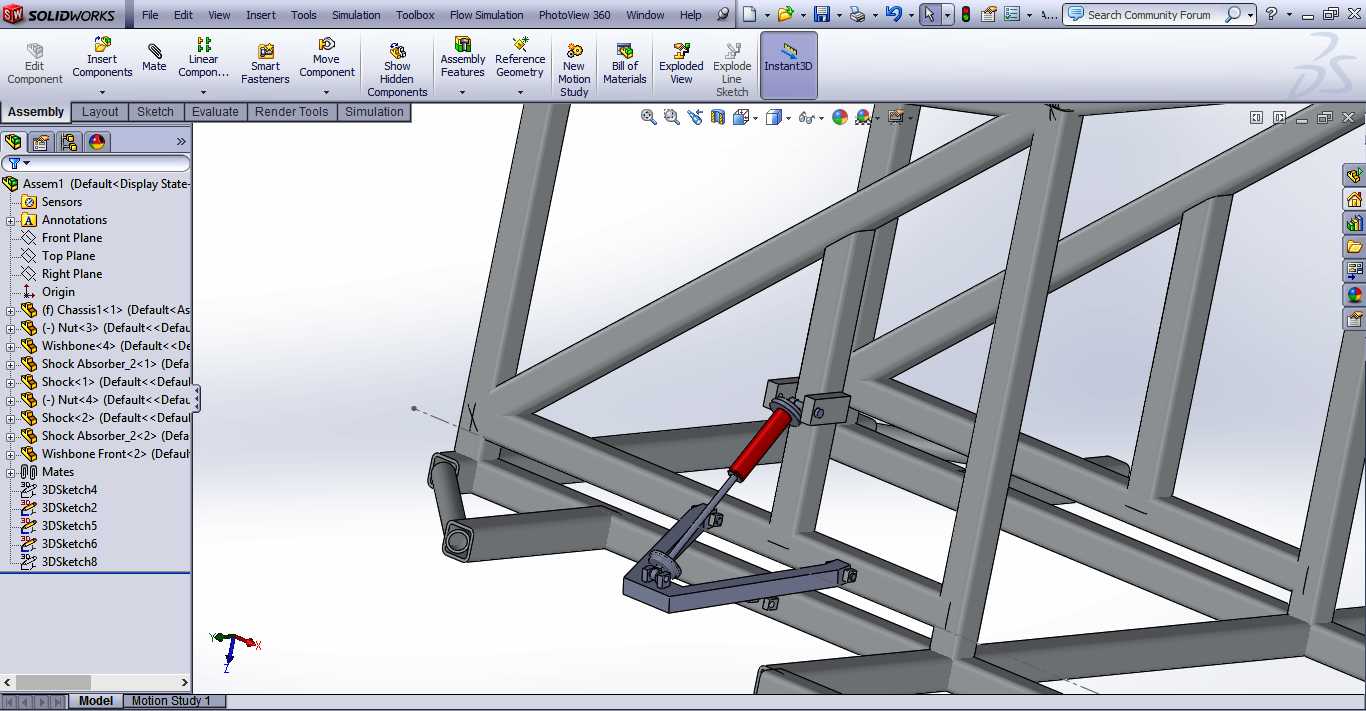Click the Rebuild traffic light icon
This screenshot has width=1366, height=711.
click(x=965, y=14)
